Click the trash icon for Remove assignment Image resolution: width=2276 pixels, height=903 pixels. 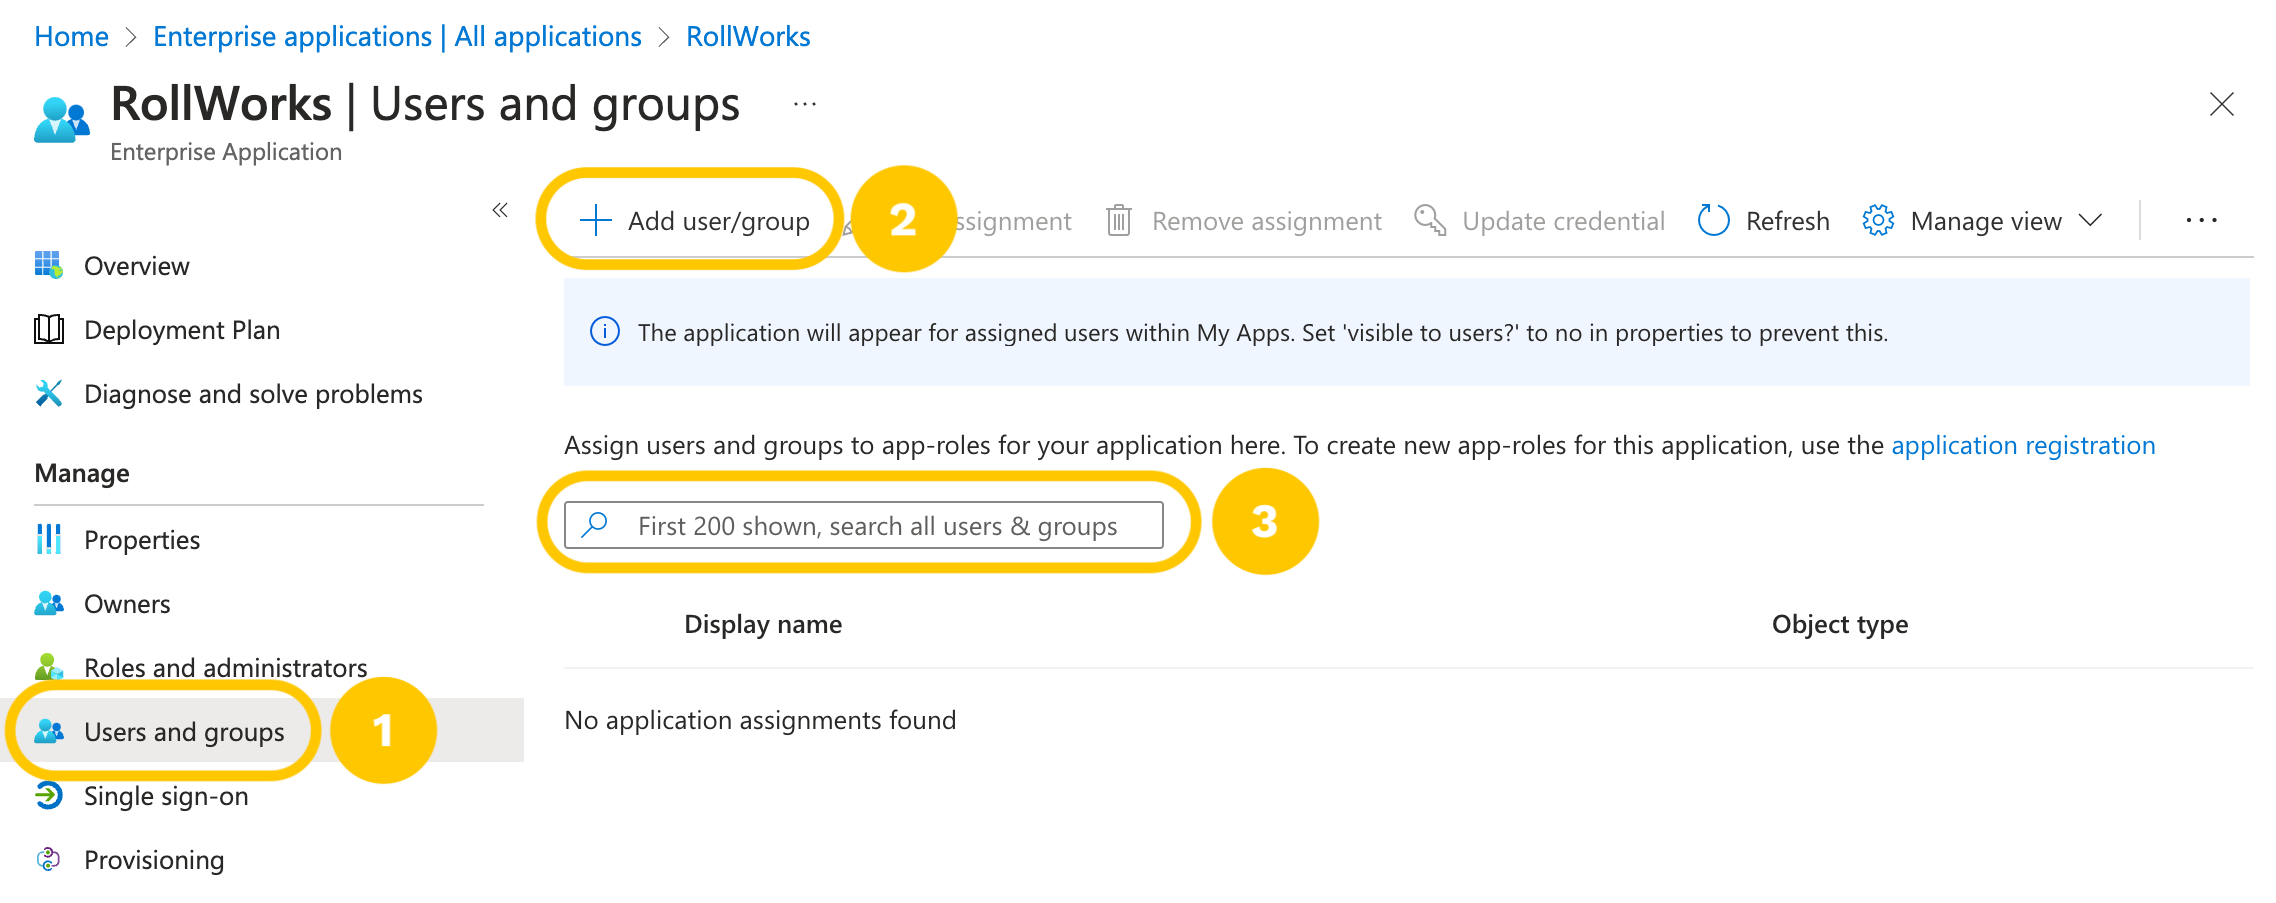click(1118, 220)
